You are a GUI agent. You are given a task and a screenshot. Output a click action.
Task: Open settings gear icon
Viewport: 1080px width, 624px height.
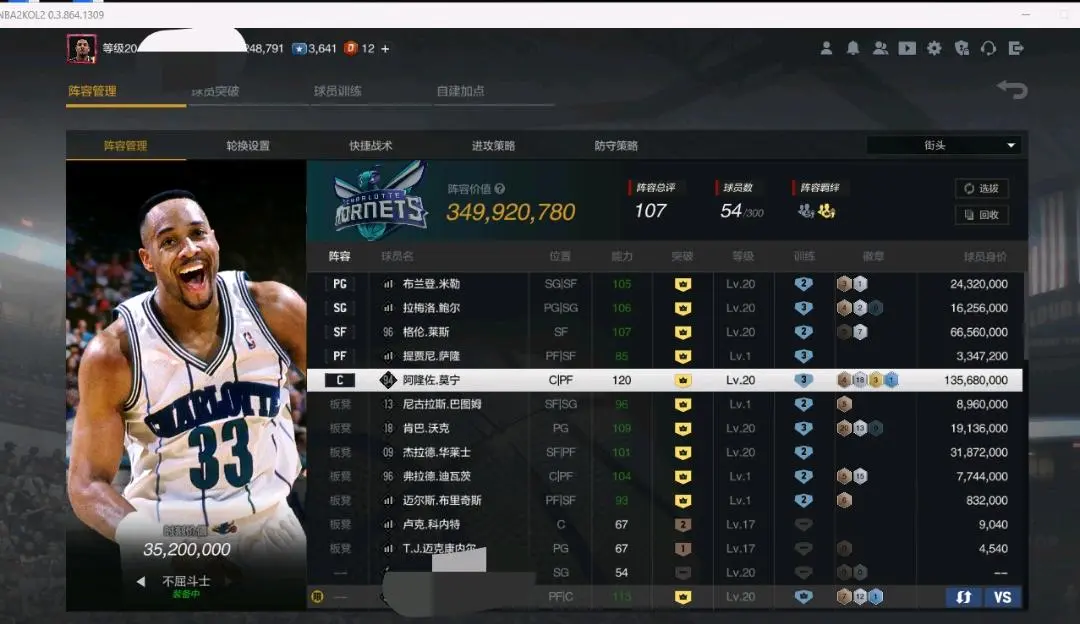tap(934, 48)
